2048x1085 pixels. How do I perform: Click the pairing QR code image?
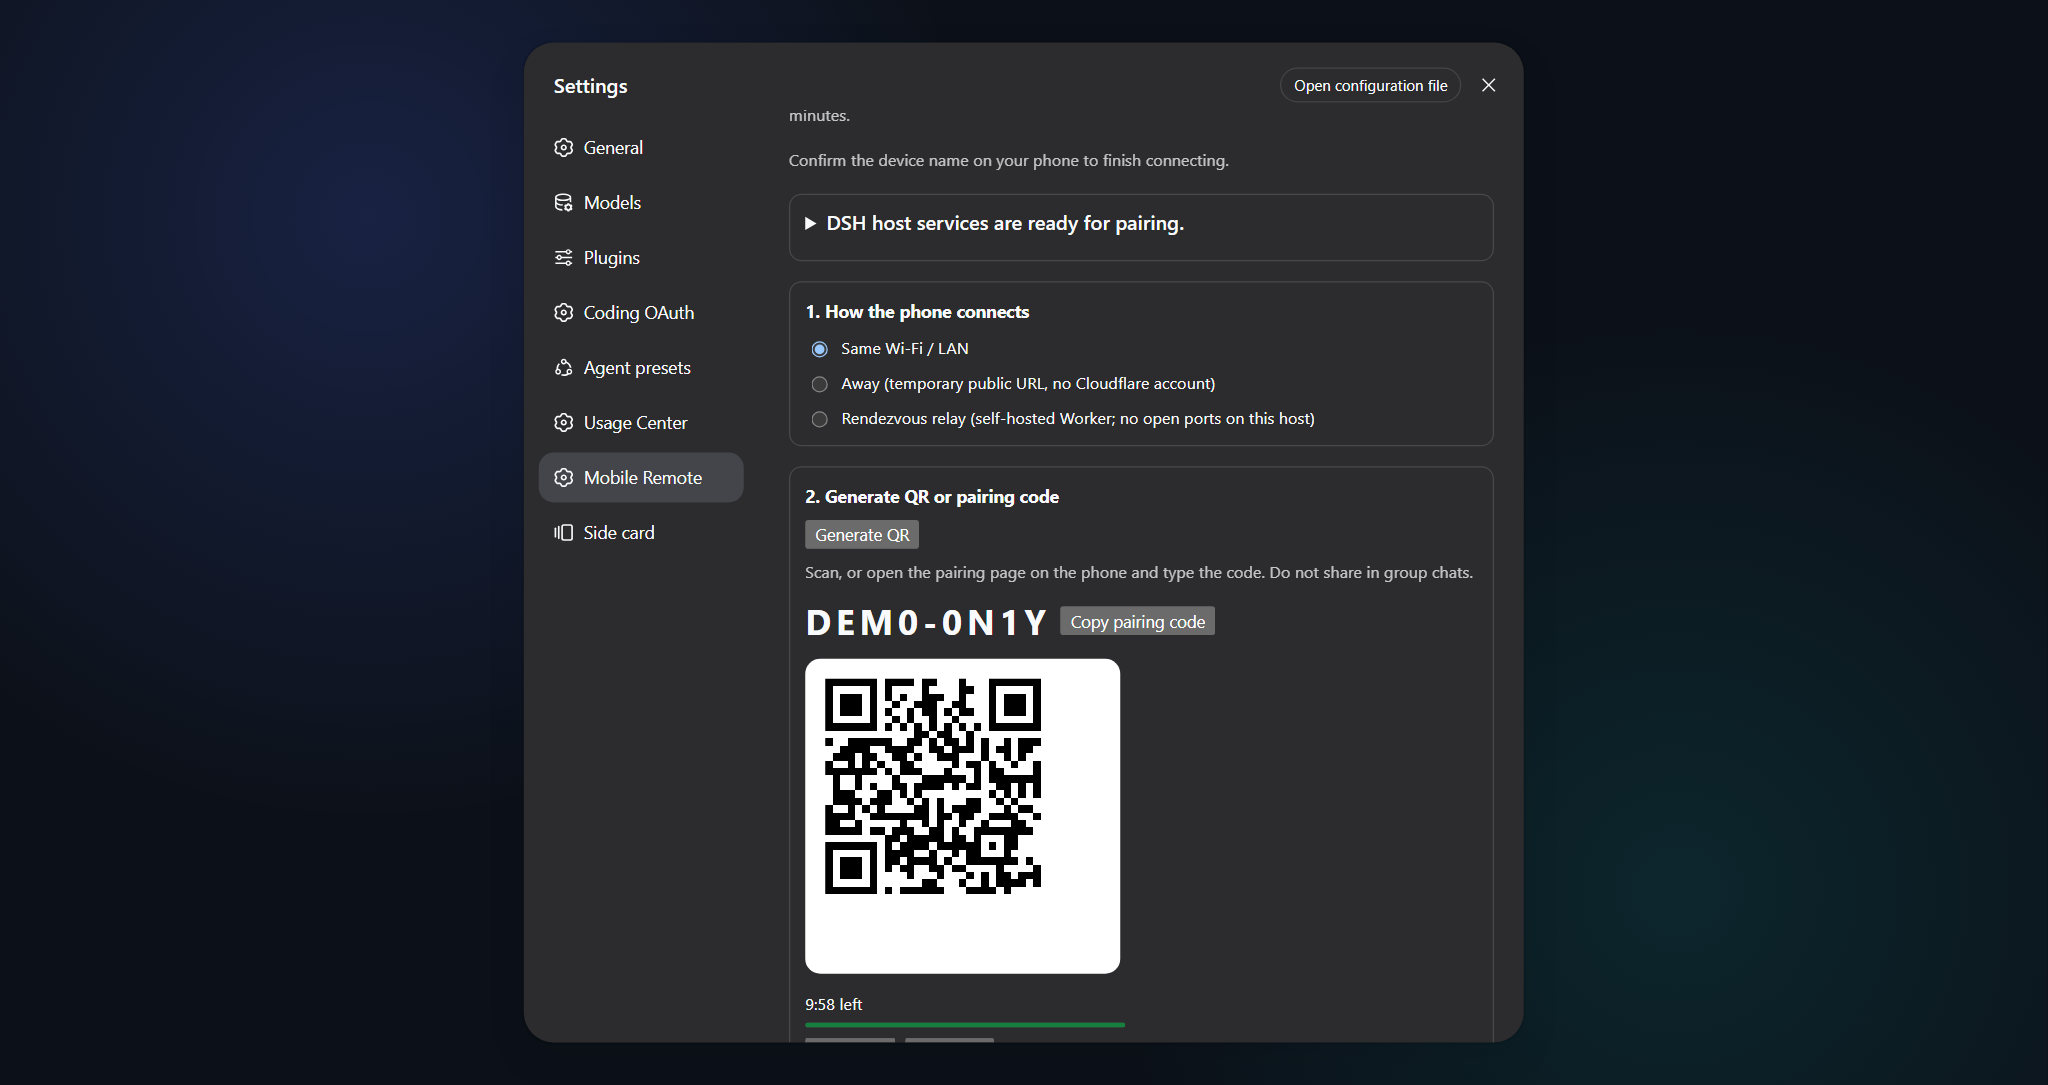(x=962, y=816)
